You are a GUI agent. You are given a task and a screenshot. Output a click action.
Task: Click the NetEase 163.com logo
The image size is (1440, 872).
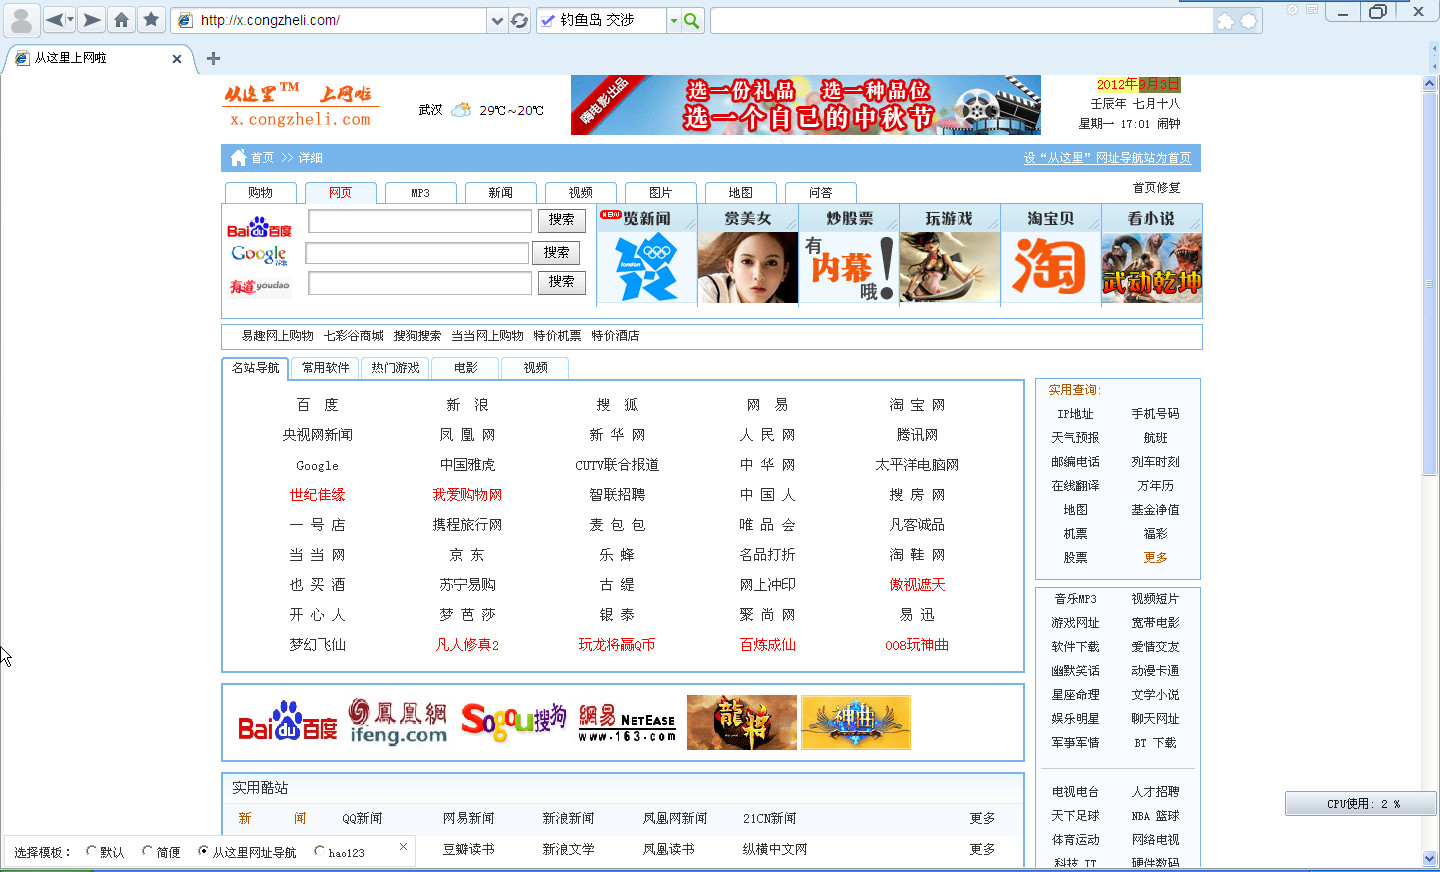click(627, 722)
